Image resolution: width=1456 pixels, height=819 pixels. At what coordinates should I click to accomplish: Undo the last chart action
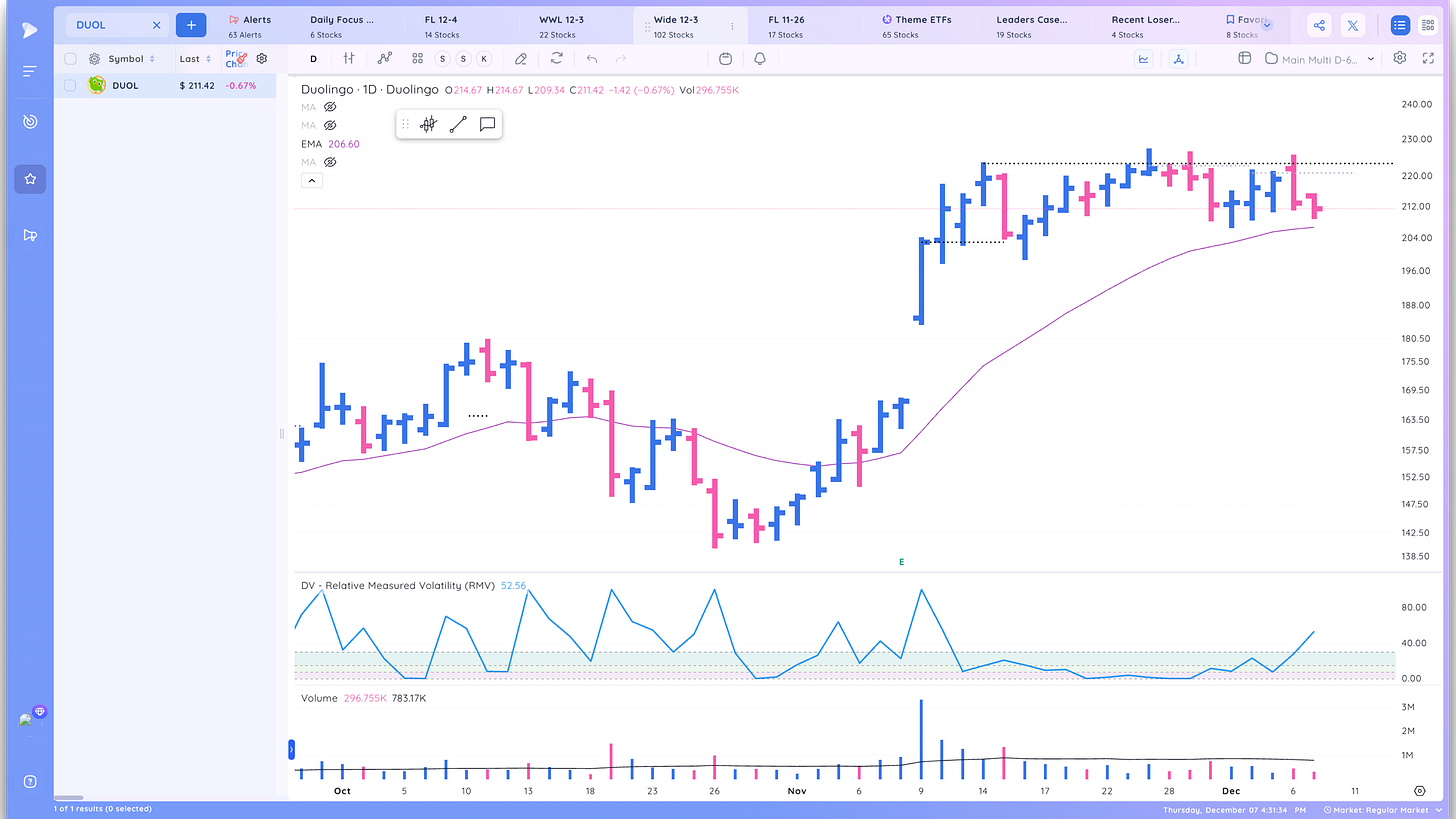(x=592, y=59)
